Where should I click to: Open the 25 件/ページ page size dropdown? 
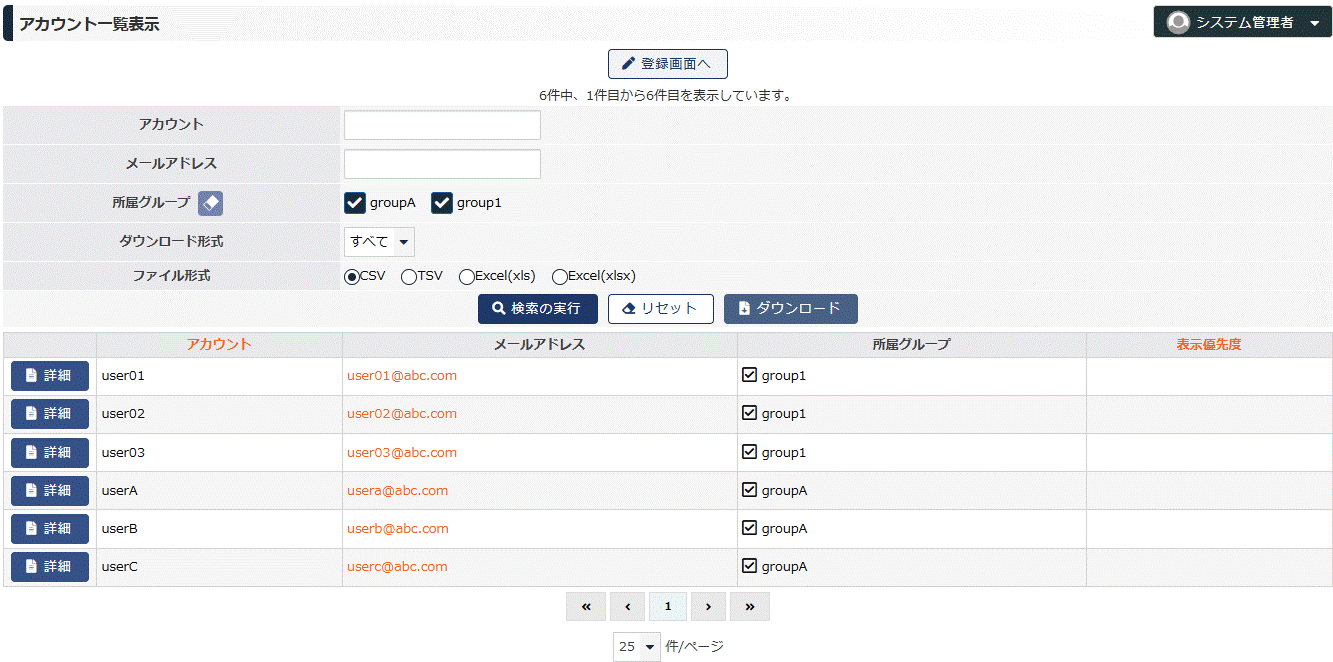coord(637,647)
